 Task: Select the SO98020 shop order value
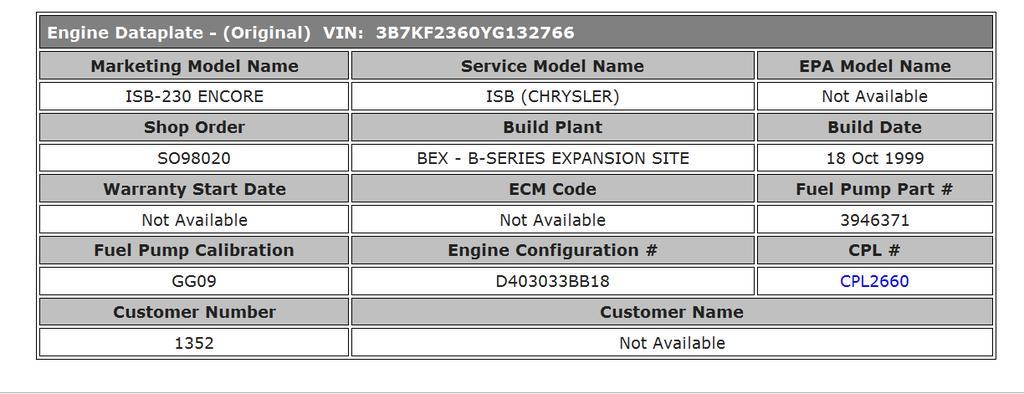pos(194,158)
